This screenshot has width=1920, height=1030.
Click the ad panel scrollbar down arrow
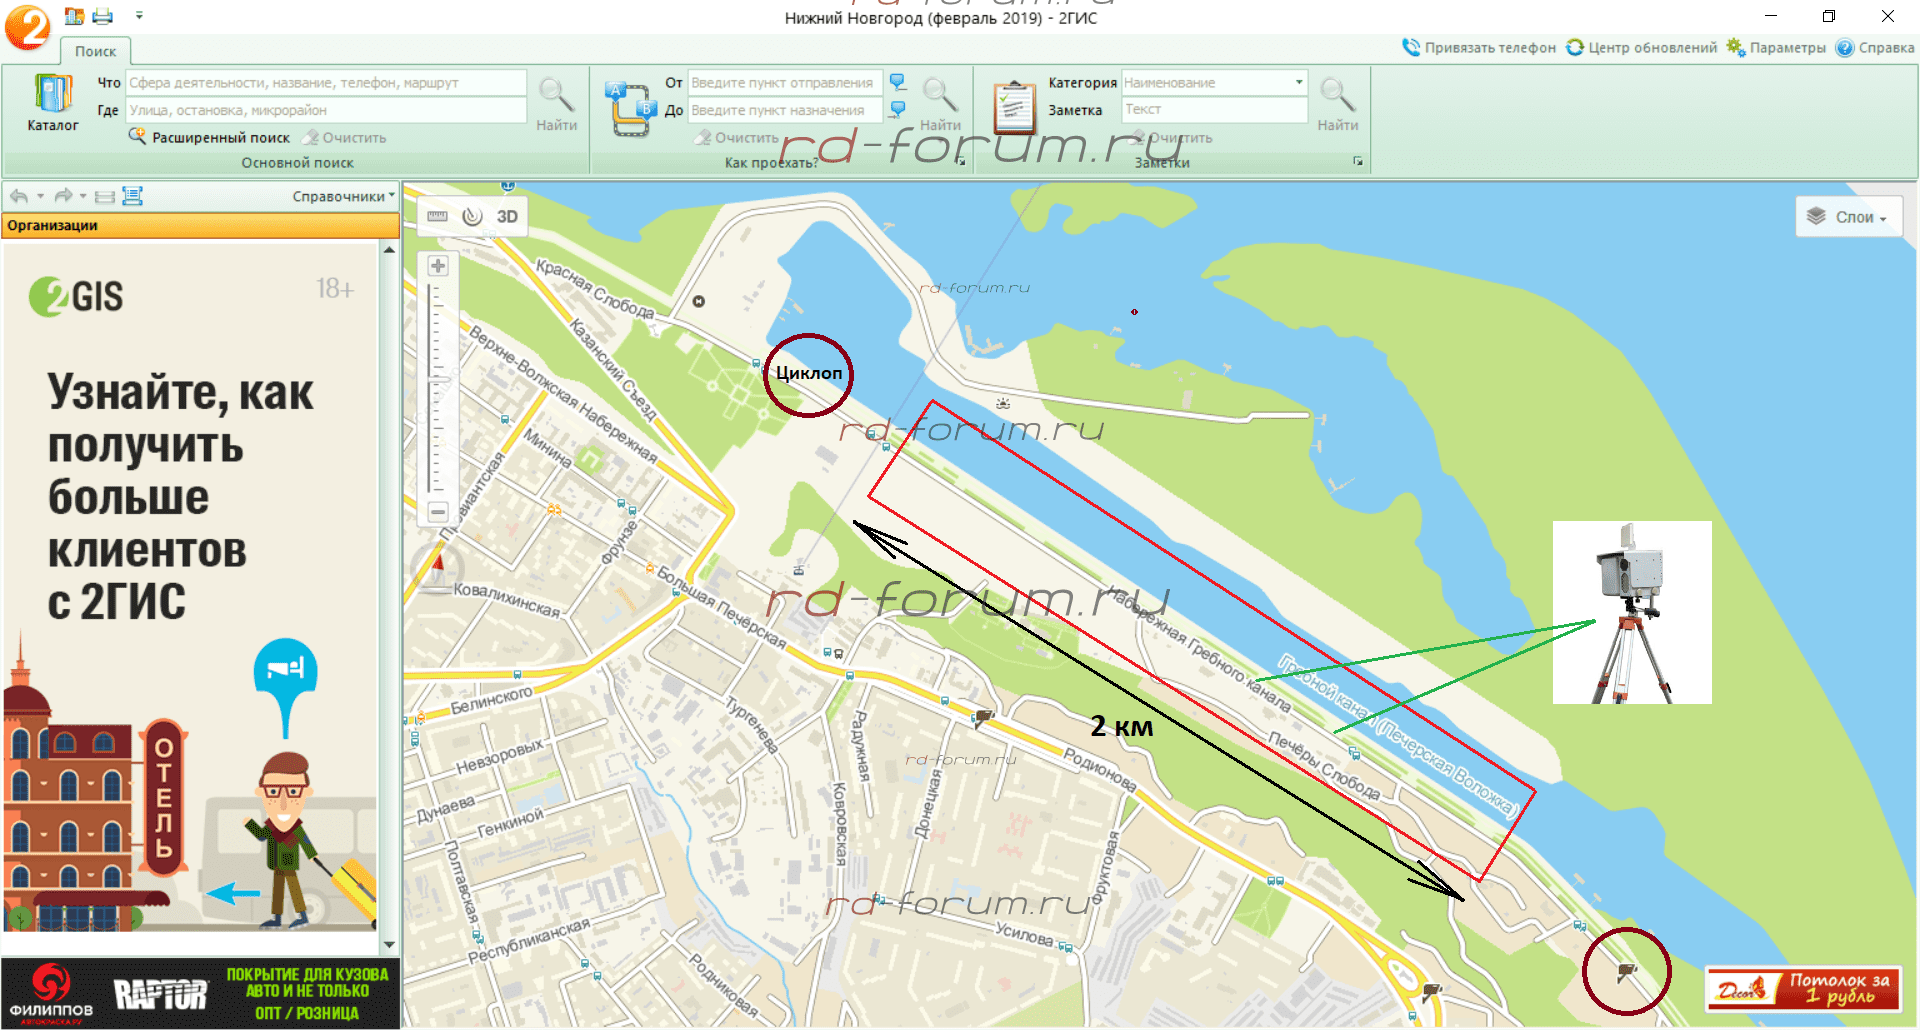[389, 945]
